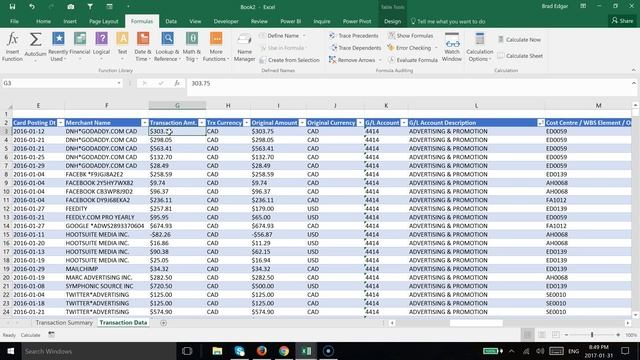Image resolution: width=640 pixels, height=360 pixels.
Task: Open Merchant Name filter dropdown
Action: [x=144, y=123]
